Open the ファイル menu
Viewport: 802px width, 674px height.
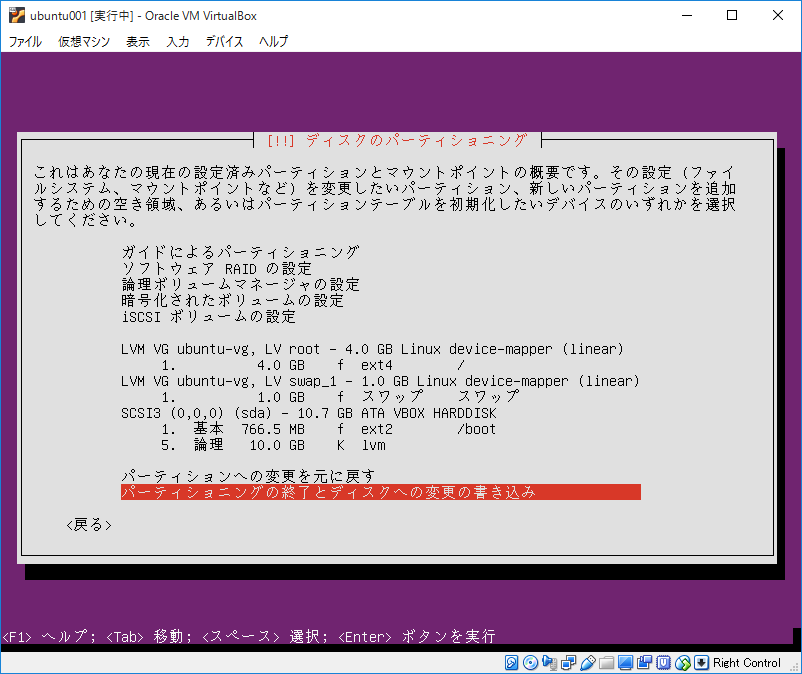tap(25, 41)
